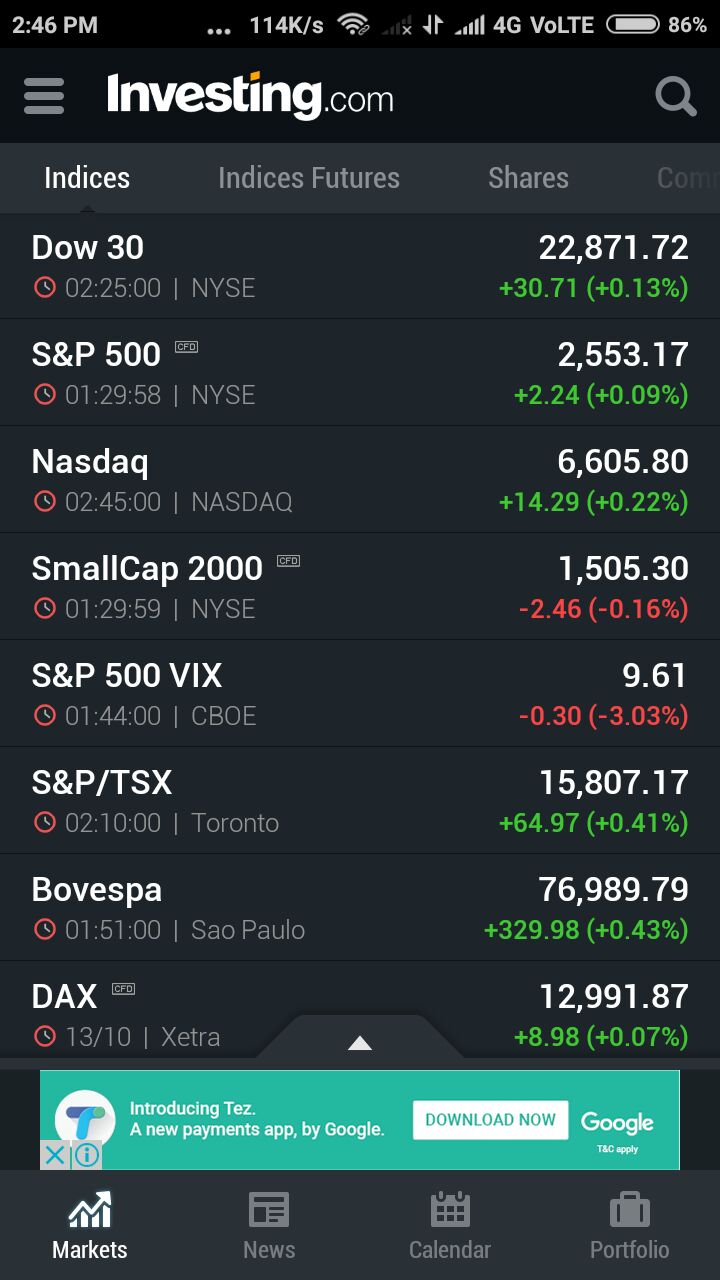Screen dimensions: 720x1280
Task: Expand the upward arrow drawer handle
Action: coord(360,1042)
